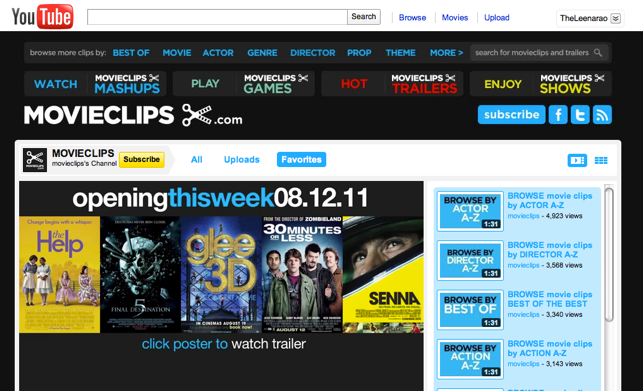The width and height of the screenshot is (643, 391).
Task: Expand TheLeenarao account dropdown arrow
Action: click(x=615, y=18)
